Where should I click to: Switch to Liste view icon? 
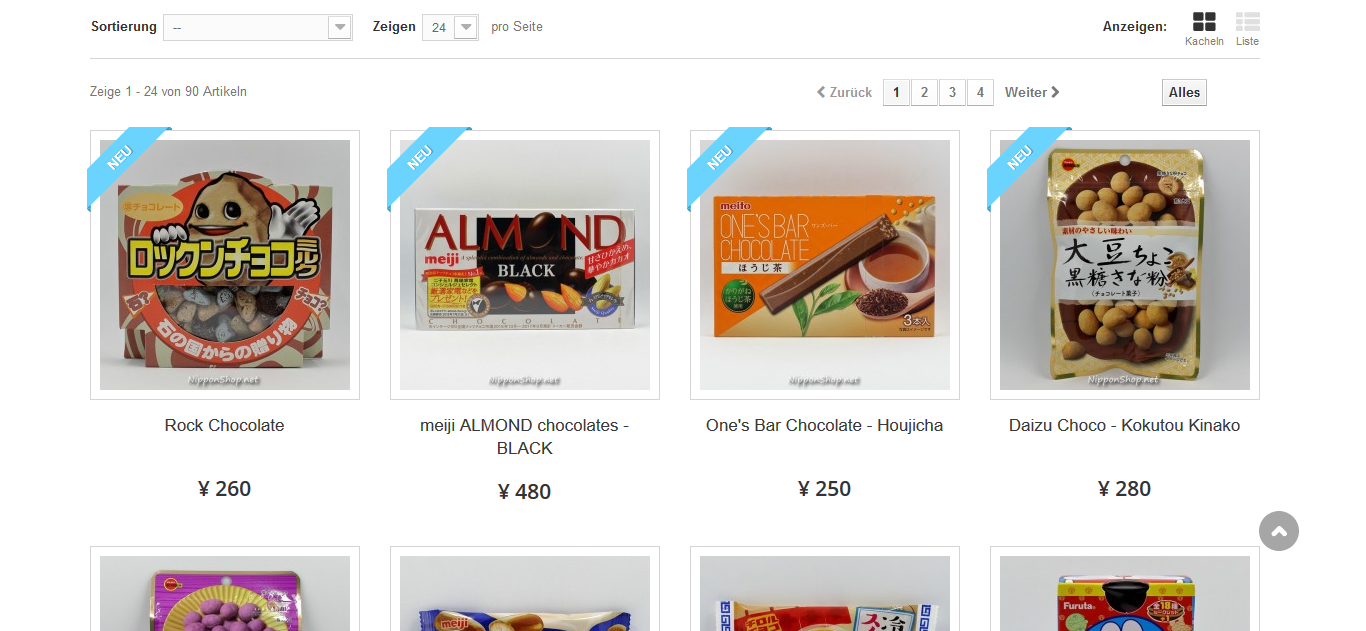(1247, 22)
